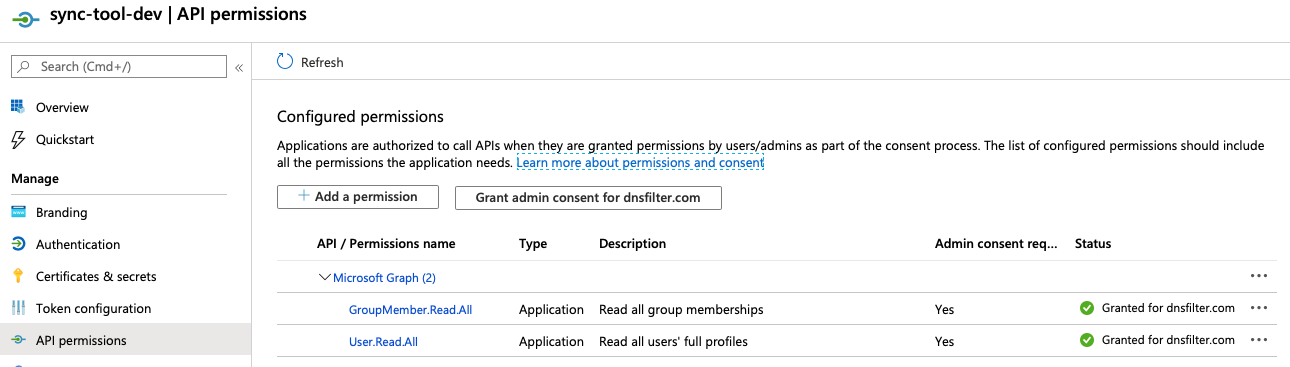Screen dimensions: 1290x367
Task: Click Yes in GroupMember.Read.All row
Action: click(x=944, y=309)
